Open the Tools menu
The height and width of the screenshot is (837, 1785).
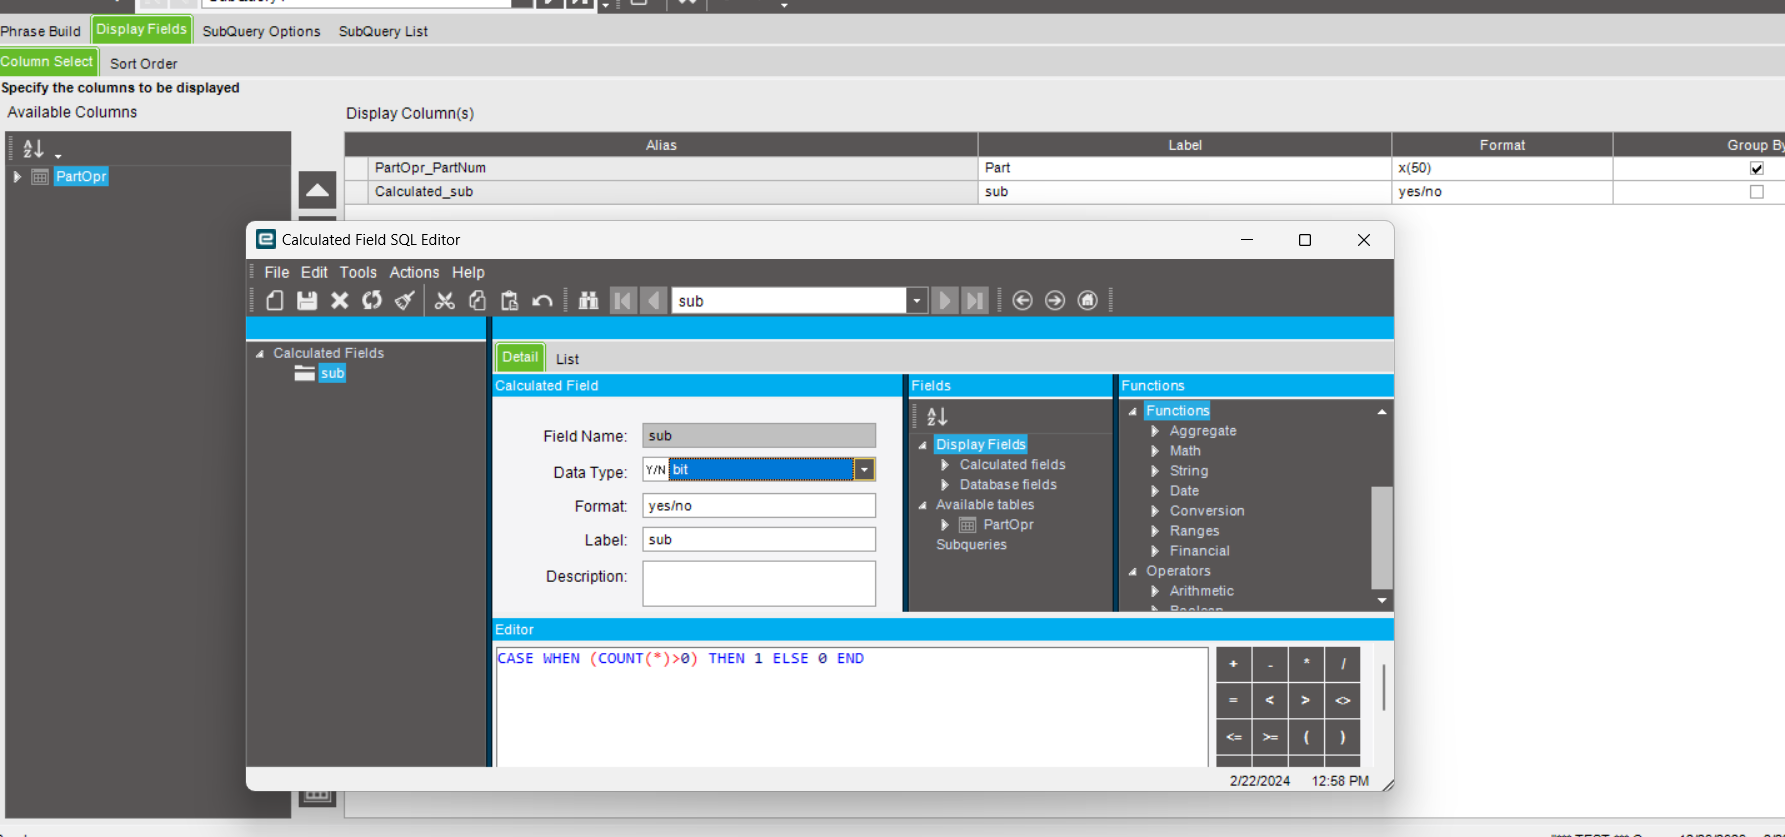click(x=357, y=272)
